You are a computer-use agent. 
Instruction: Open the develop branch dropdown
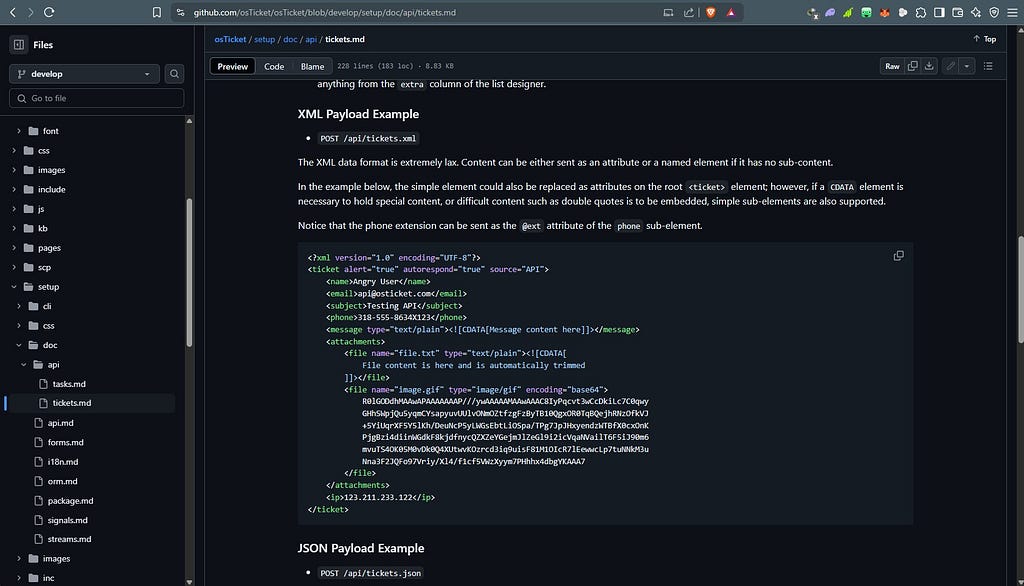84,74
